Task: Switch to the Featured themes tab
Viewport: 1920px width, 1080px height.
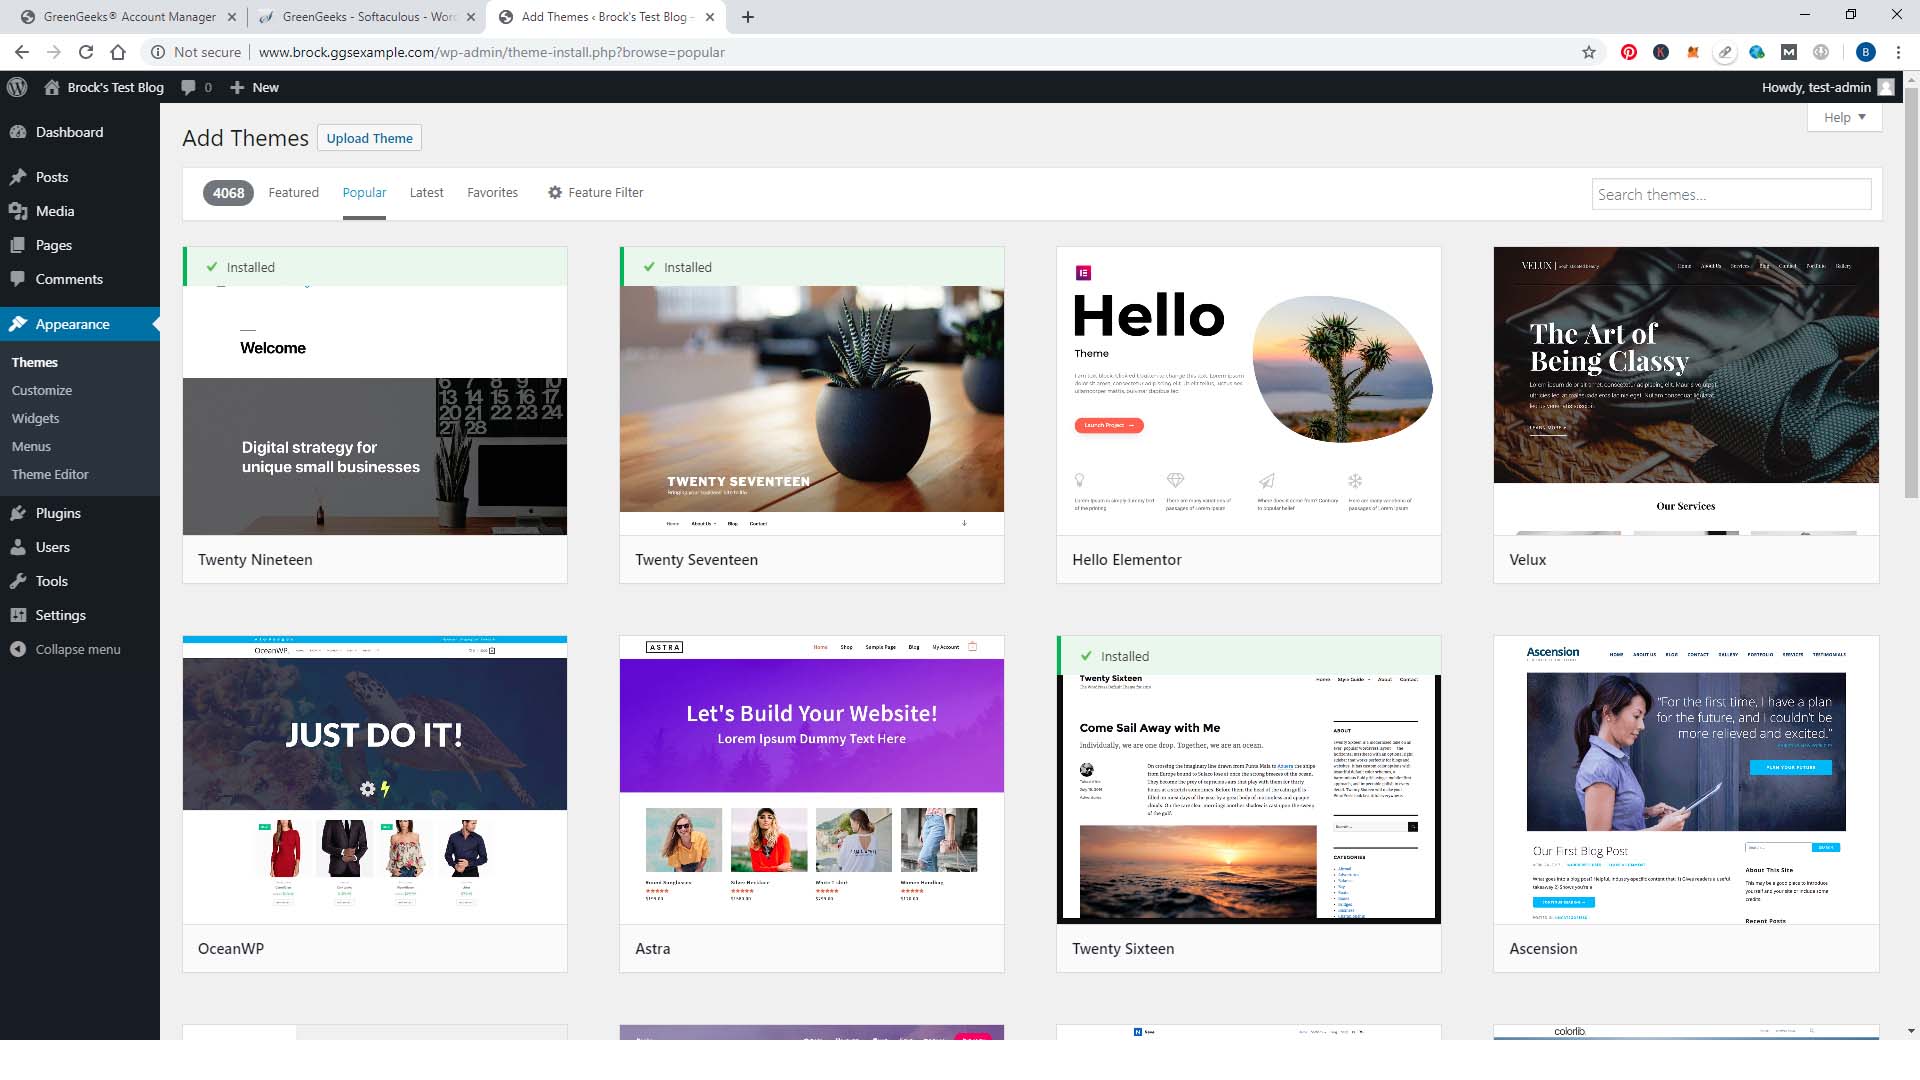Action: click(293, 192)
